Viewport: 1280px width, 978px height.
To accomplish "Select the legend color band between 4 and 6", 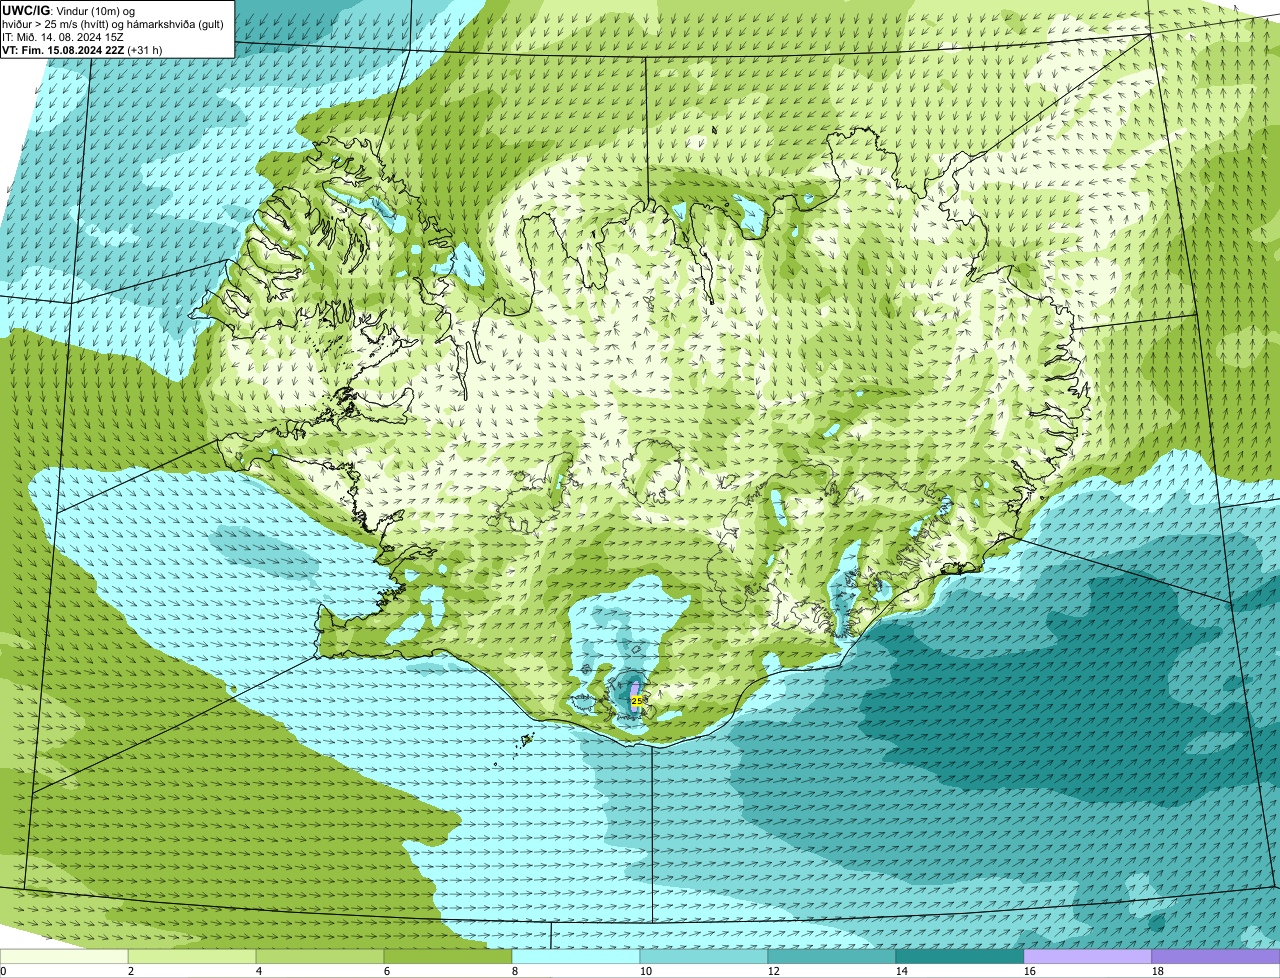I will click(320, 957).
